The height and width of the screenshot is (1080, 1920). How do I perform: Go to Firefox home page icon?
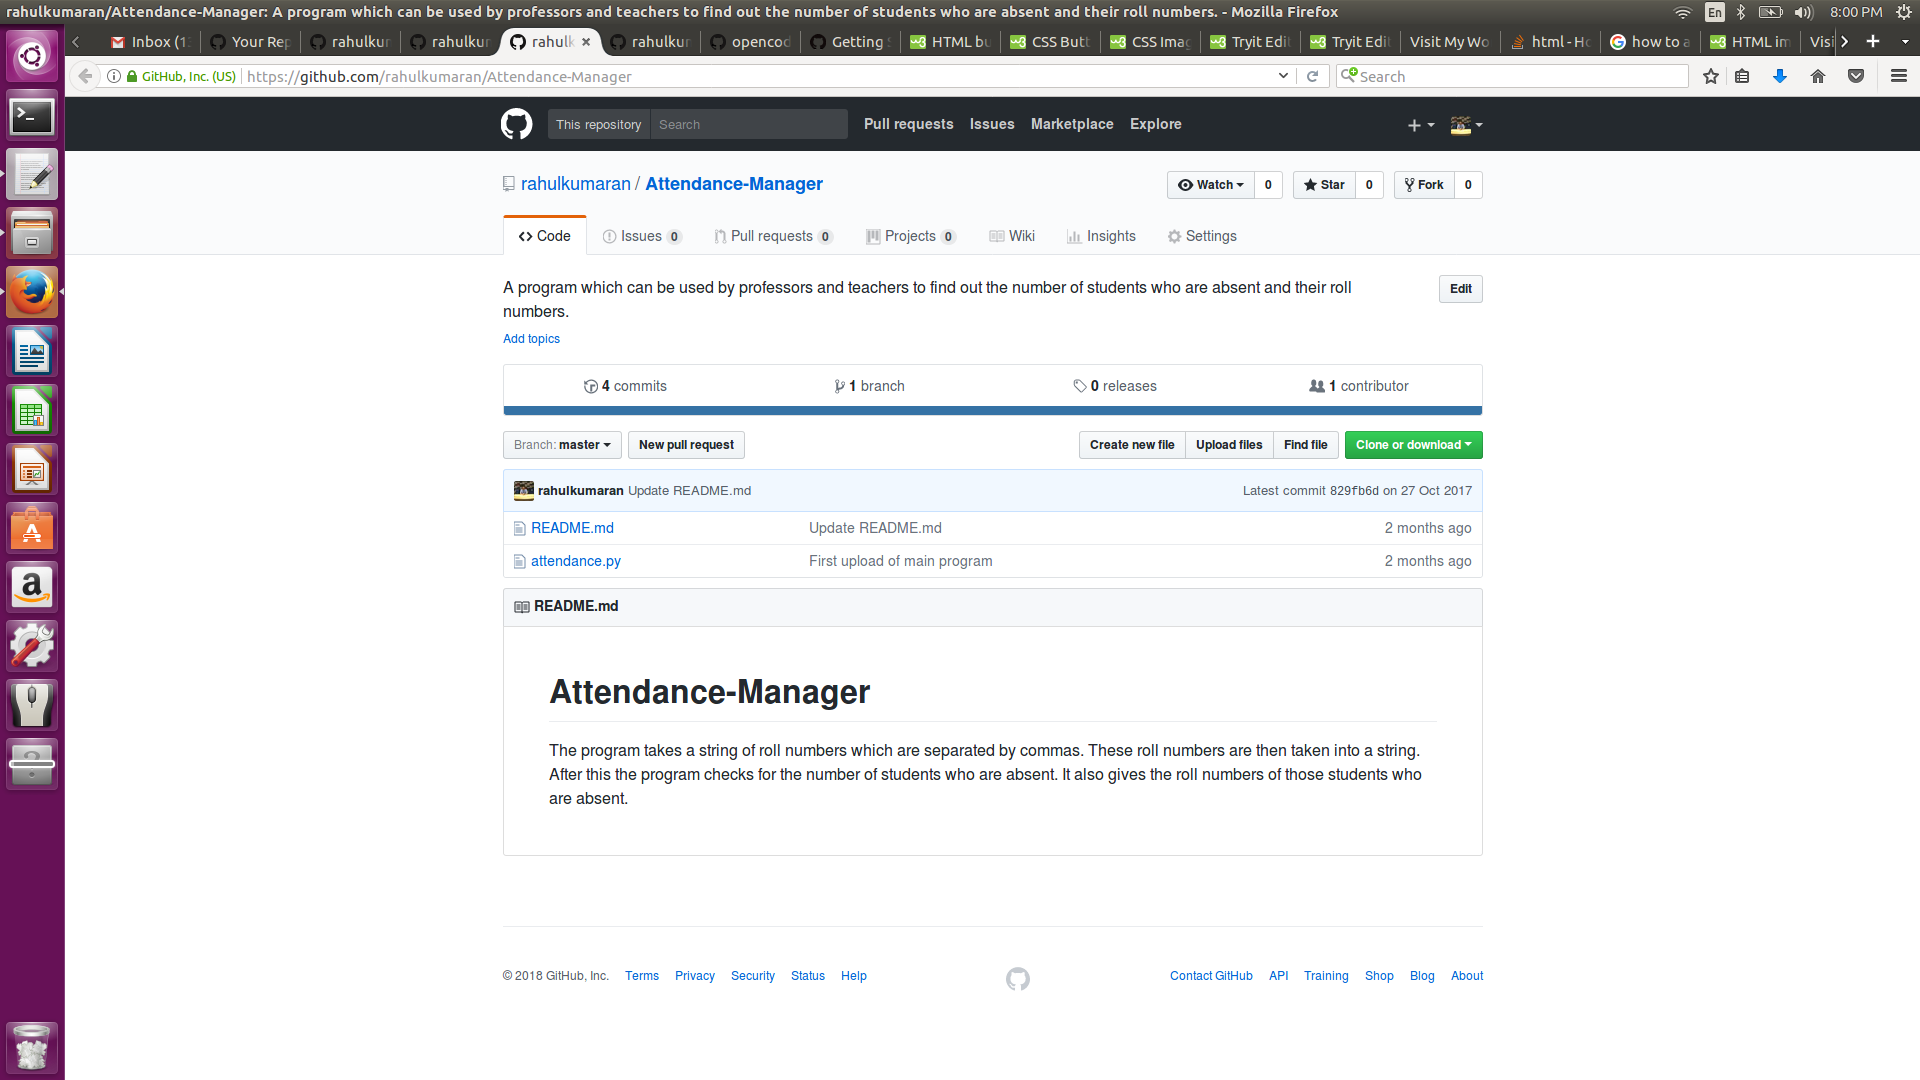point(1818,76)
